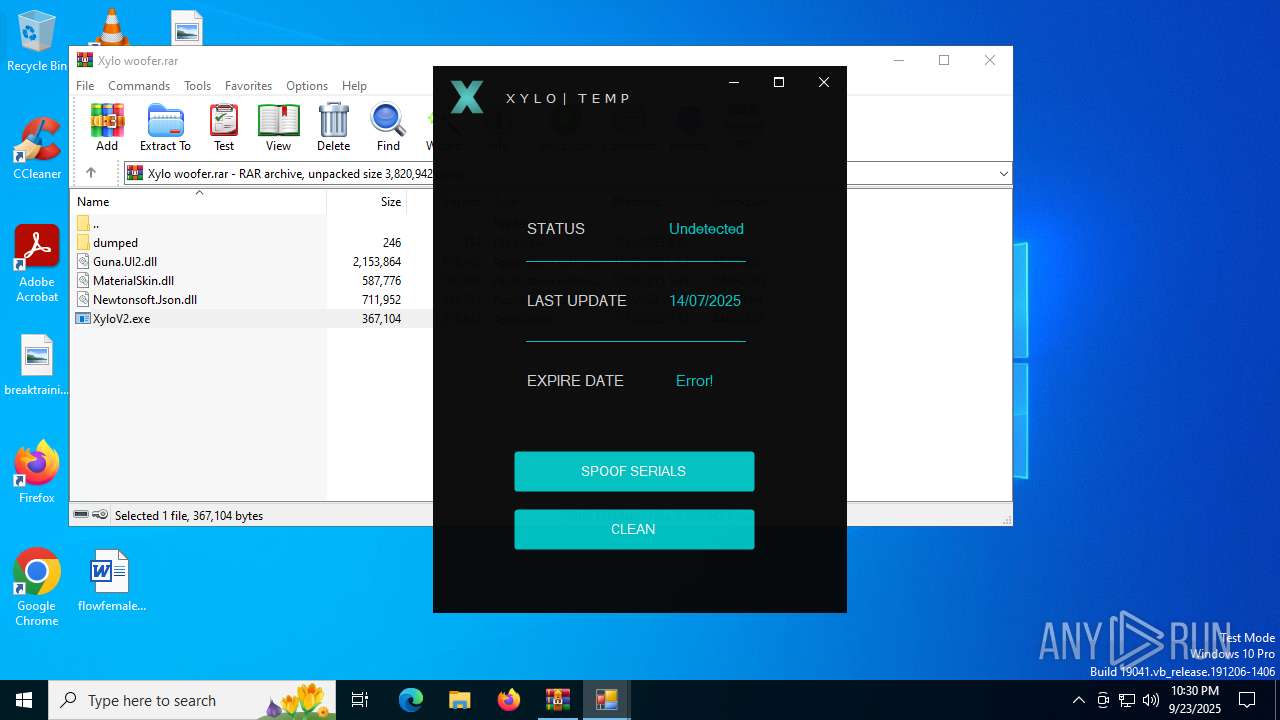Click the Windows Start button
This screenshot has height=720, width=1280.
point(24,700)
